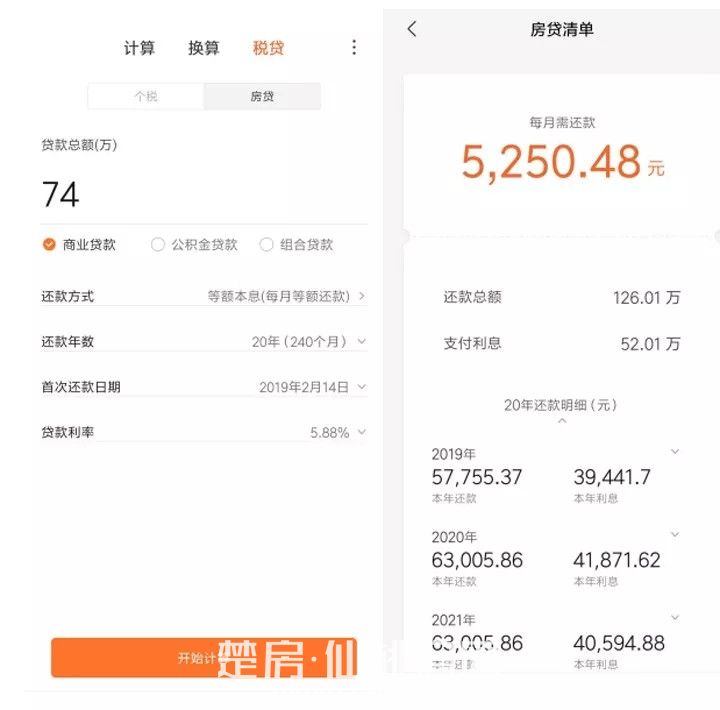
Task: Open the 还款年数 dropdown
Action: [x=361, y=341]
